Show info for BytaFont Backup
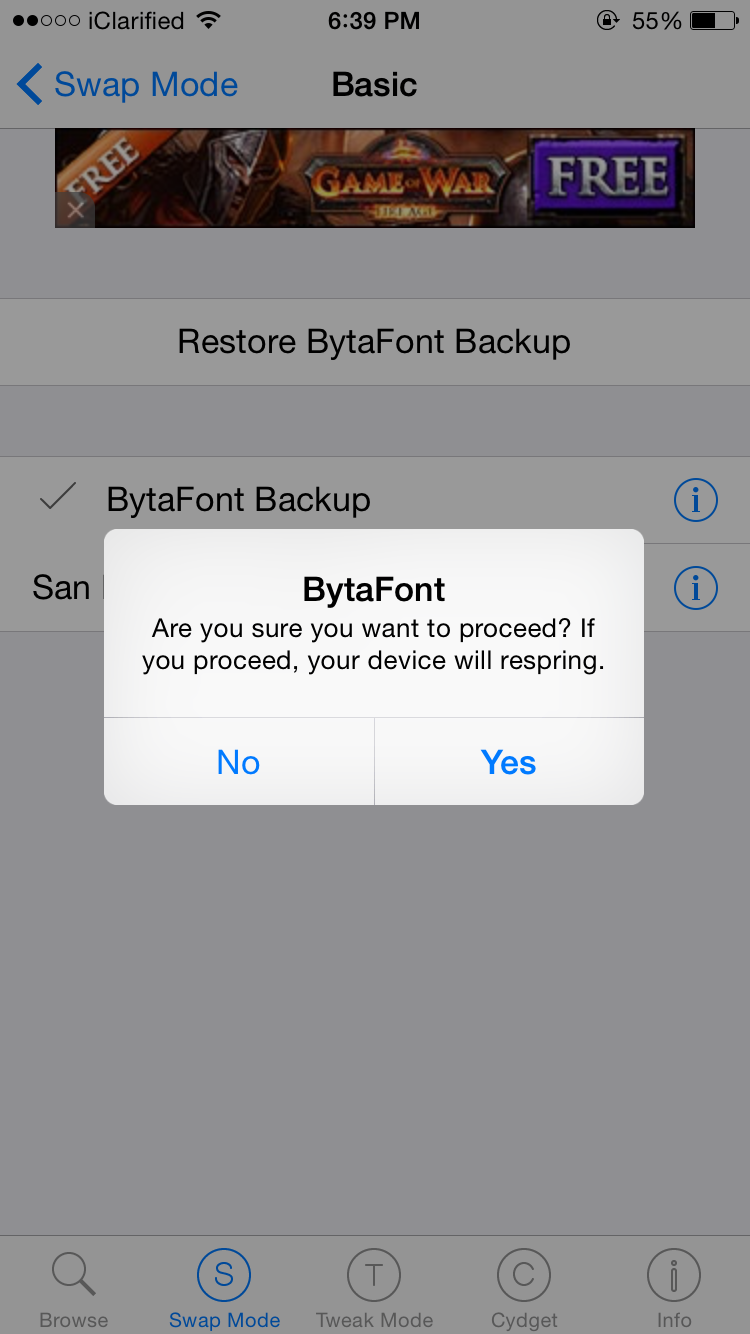Viewport: 750px width, 1334px height. (696, 499)
